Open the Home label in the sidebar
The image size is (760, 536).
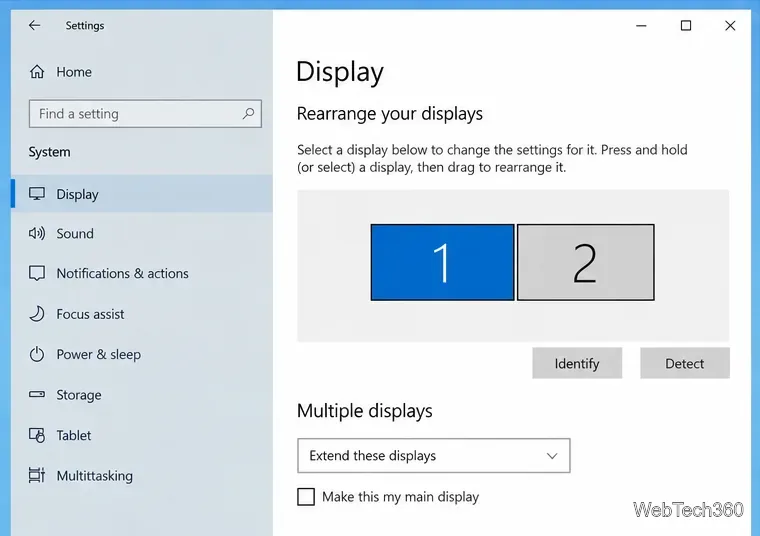pyautogui.click(x=74, y=72)
